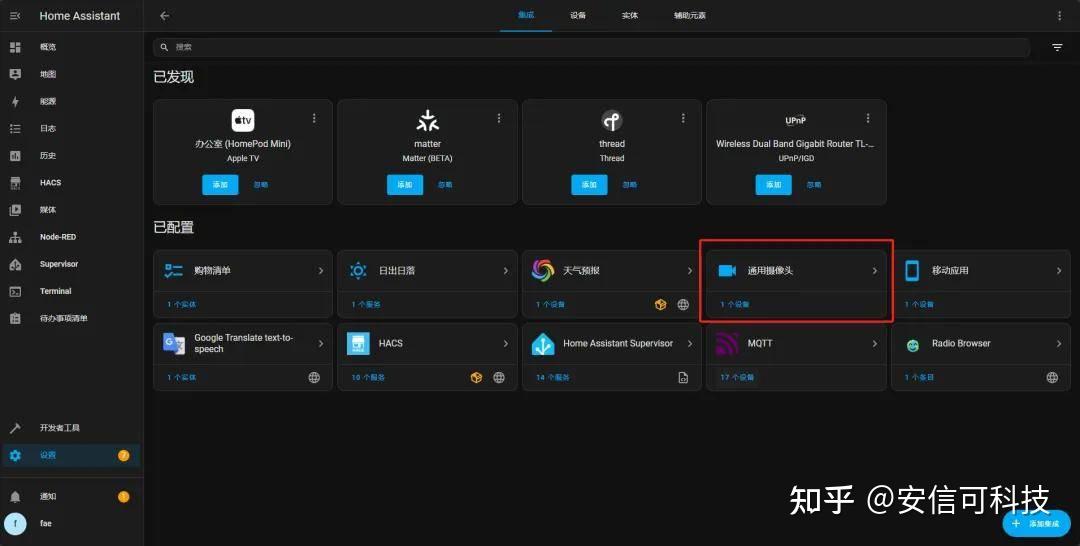
Task: Open the 日志 logbook in sidebar
Action: [72, 129]
